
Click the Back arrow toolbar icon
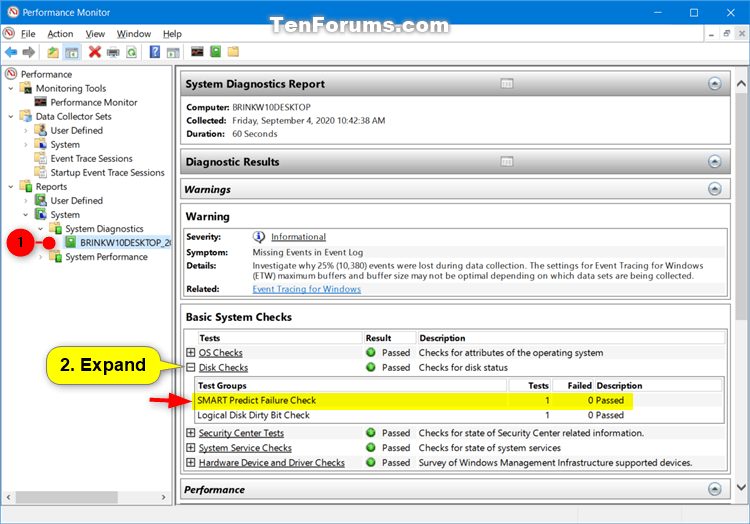[x=11, y=52]
